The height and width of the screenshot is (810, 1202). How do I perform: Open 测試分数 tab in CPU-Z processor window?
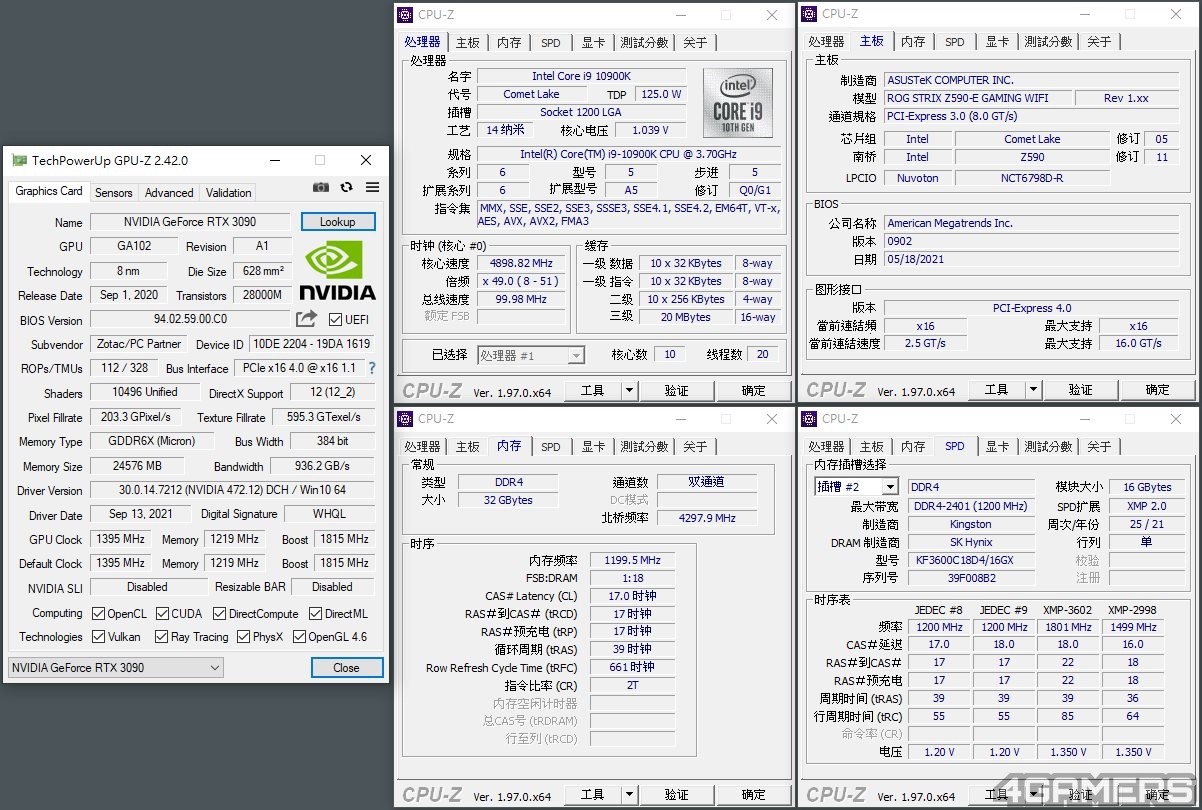pos(644,43)
